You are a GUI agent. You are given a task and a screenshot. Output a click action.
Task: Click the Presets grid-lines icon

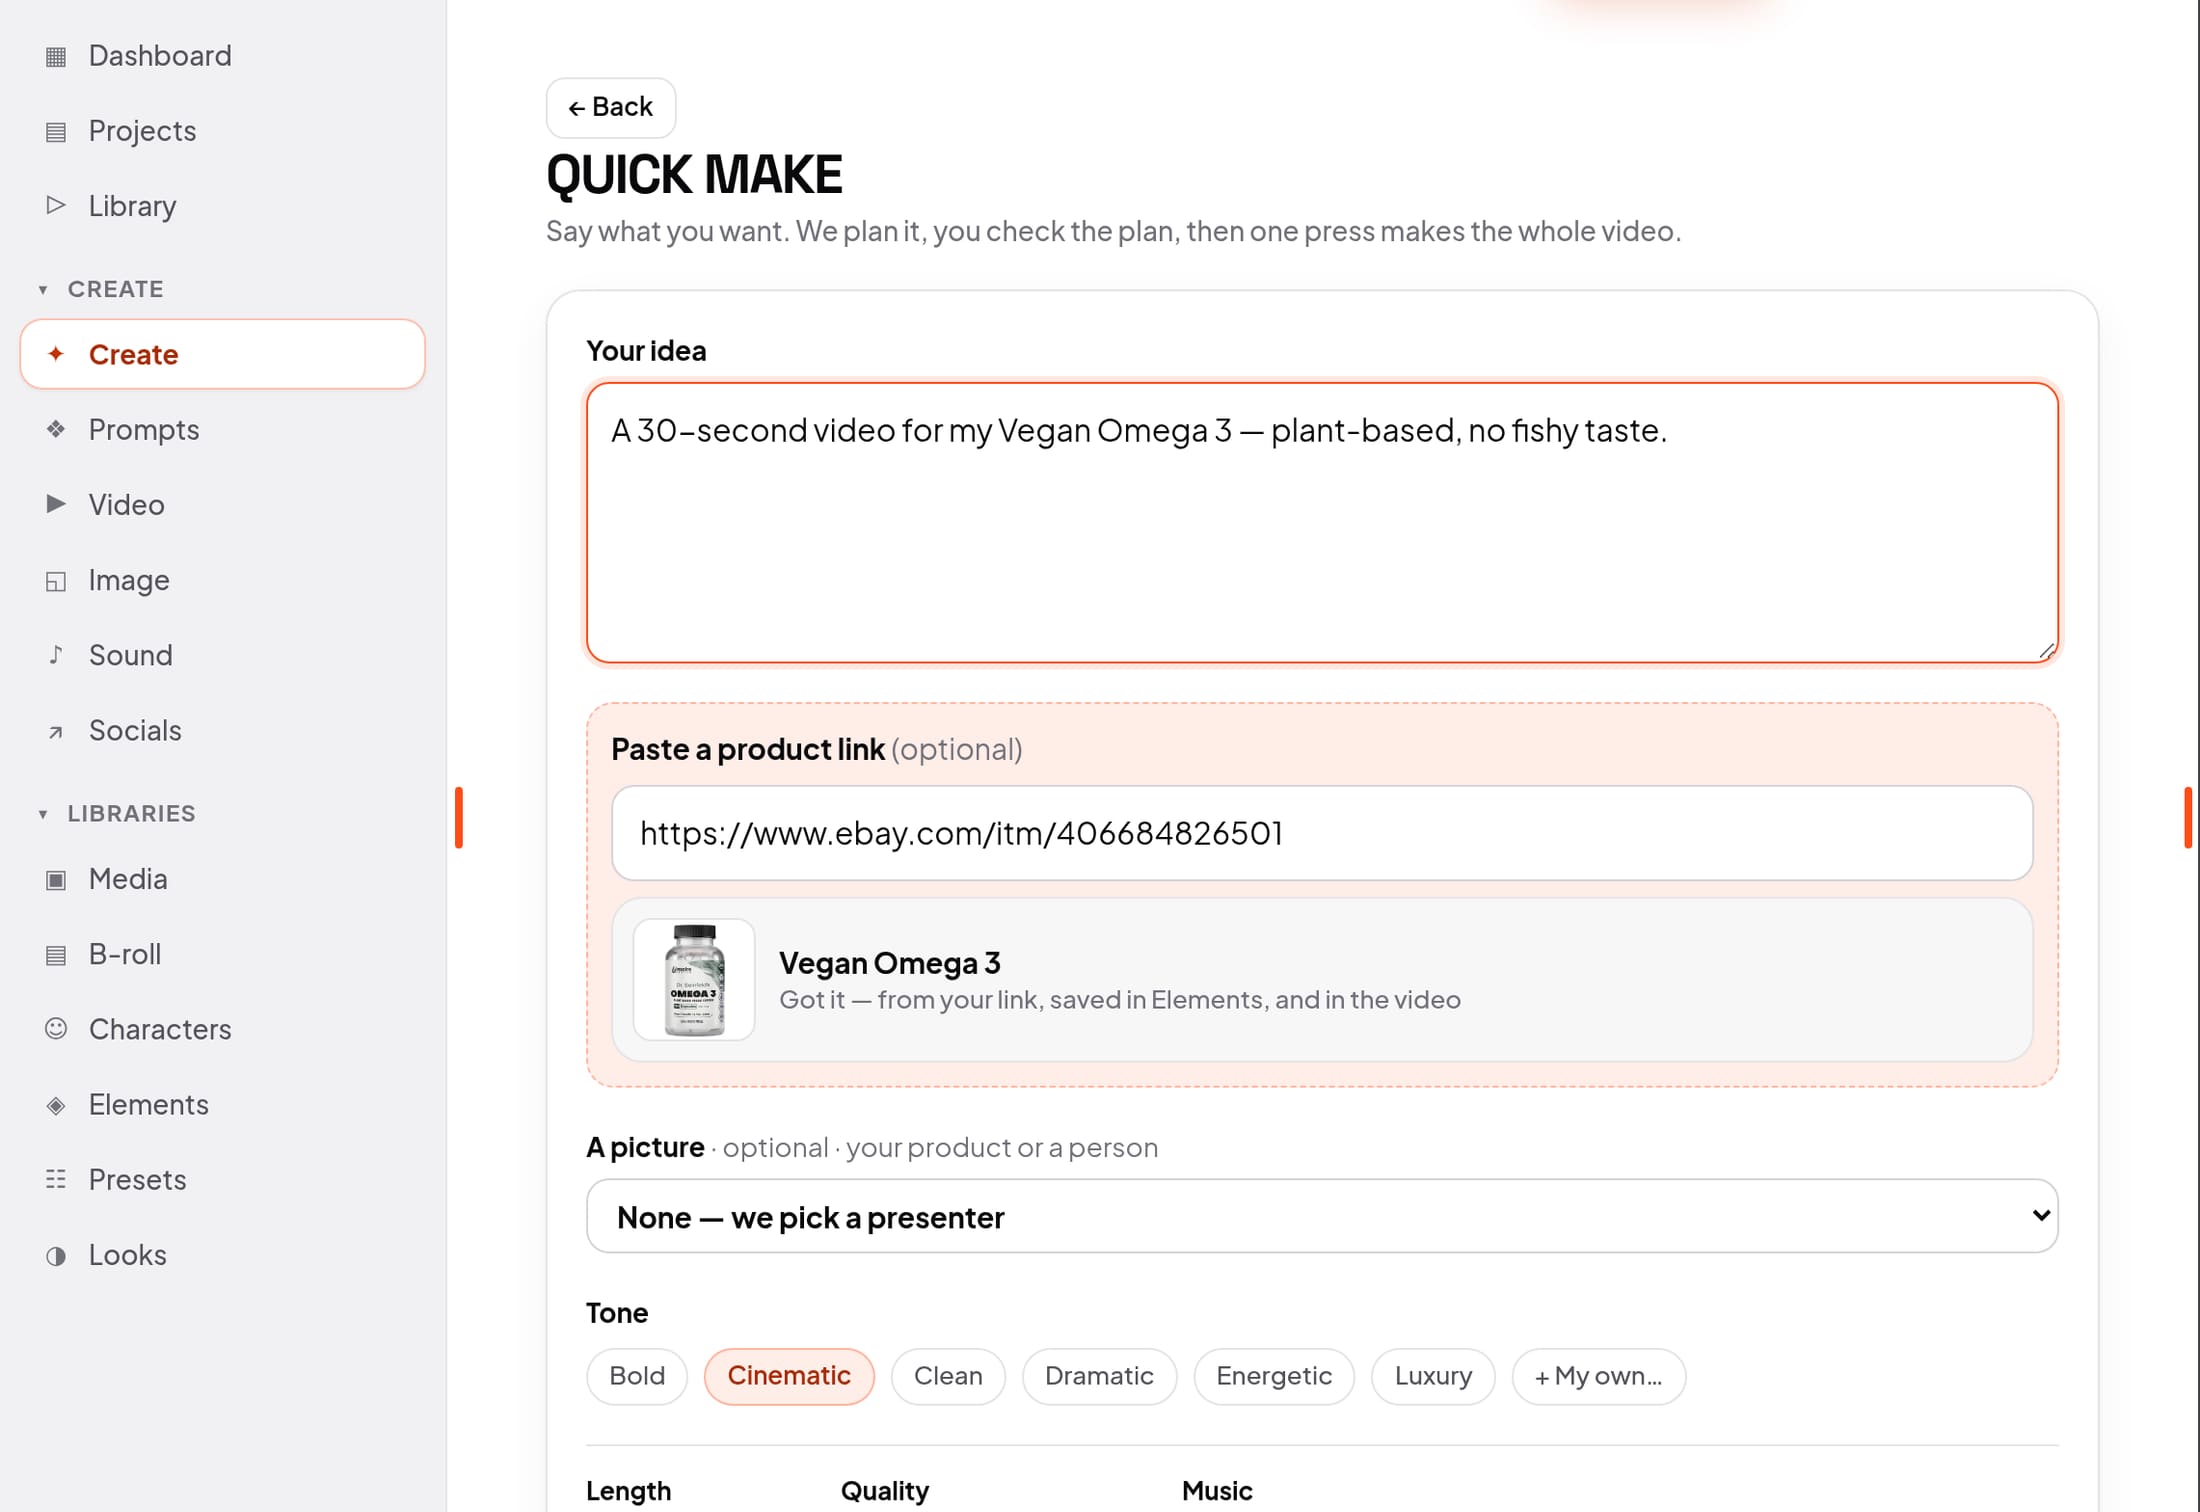56,1180
